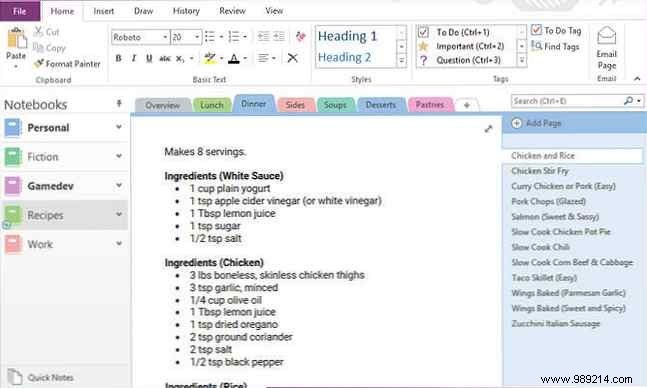
Task: Apply the Heading 1 style
Action: pyautogui.click(x=347, y=36)
